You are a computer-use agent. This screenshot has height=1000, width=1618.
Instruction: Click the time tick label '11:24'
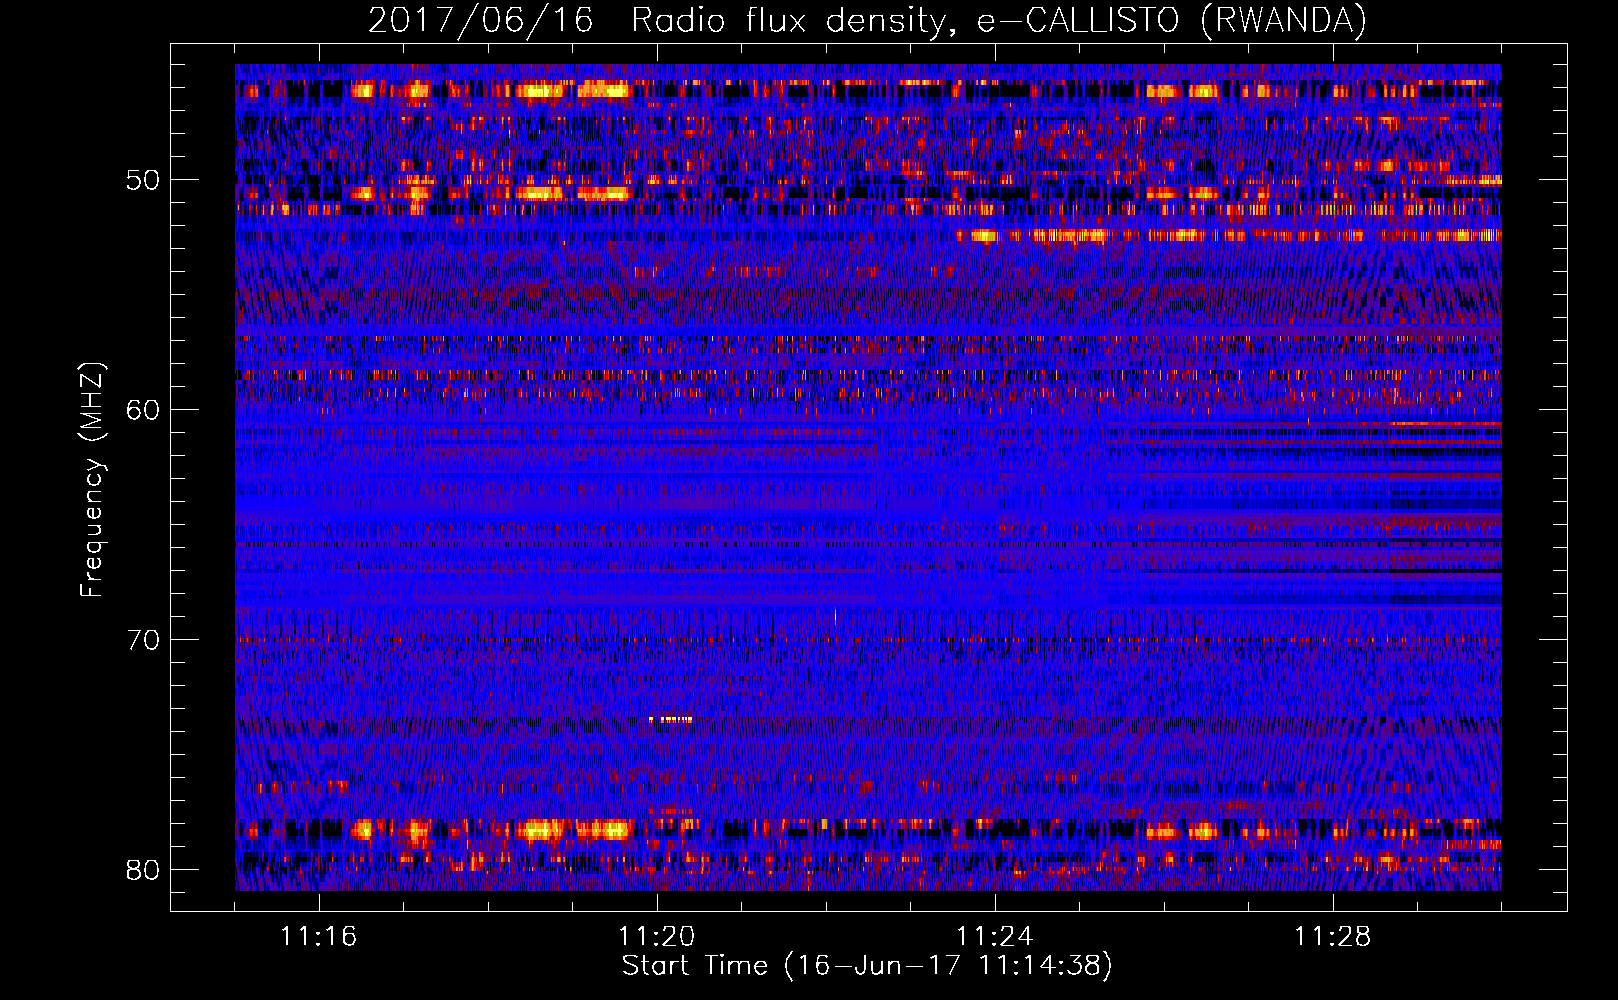pyautogui.click(x=995, y=937)
